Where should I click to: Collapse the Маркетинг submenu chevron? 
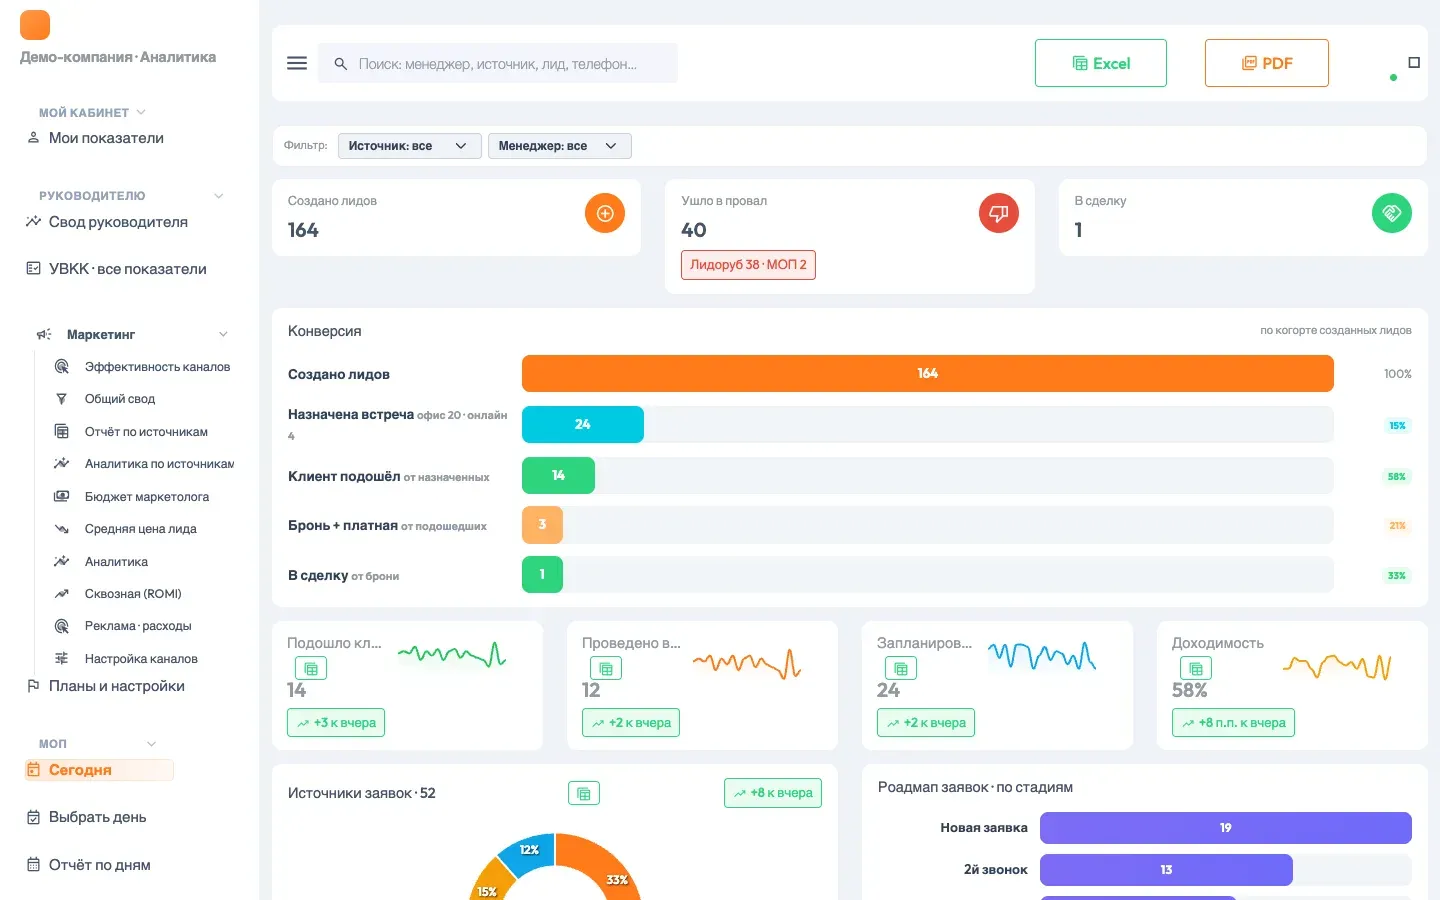(223, 334)
